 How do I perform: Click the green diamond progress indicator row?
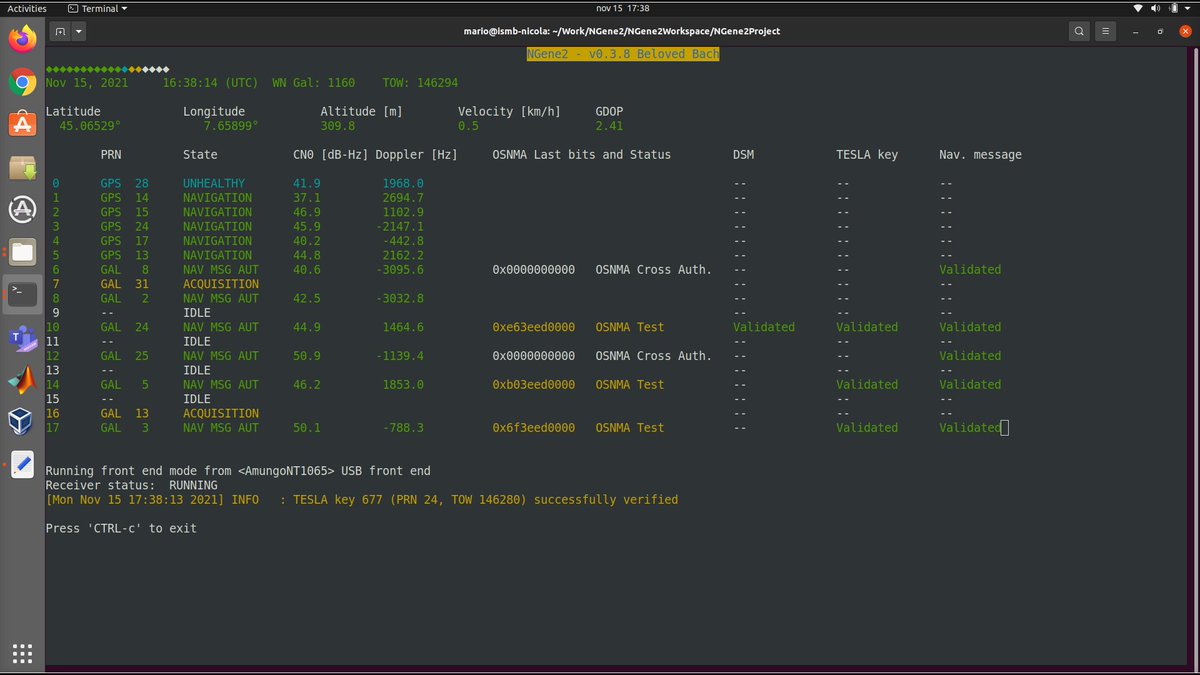(x=107, y=69)
